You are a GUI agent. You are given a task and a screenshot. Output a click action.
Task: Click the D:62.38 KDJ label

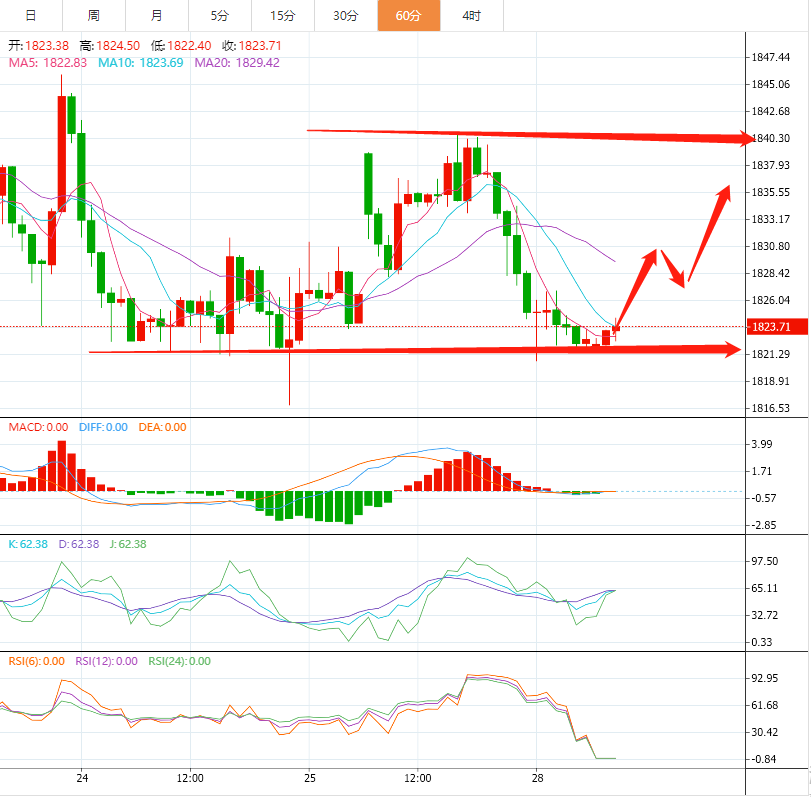79,544
